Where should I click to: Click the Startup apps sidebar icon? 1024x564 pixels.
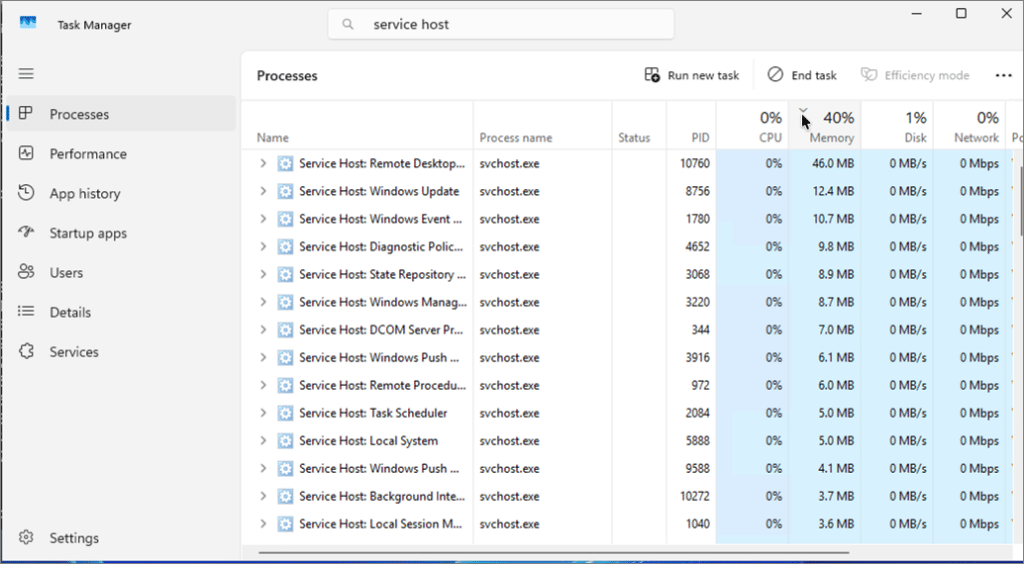26,232
